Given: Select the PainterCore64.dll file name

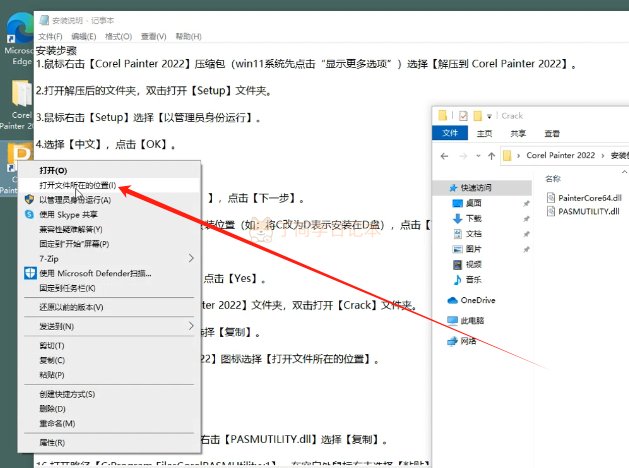Looking at the screenshot, I should tap(590, 198).
